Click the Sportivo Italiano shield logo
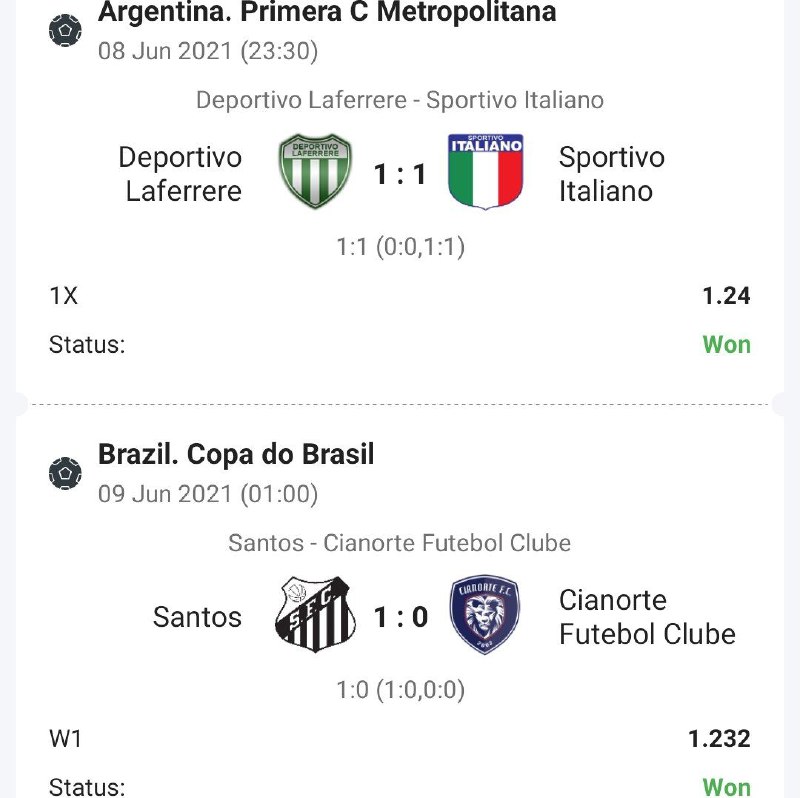The height and width of the screenshot is (798, 800). click(x=486, y=172)
